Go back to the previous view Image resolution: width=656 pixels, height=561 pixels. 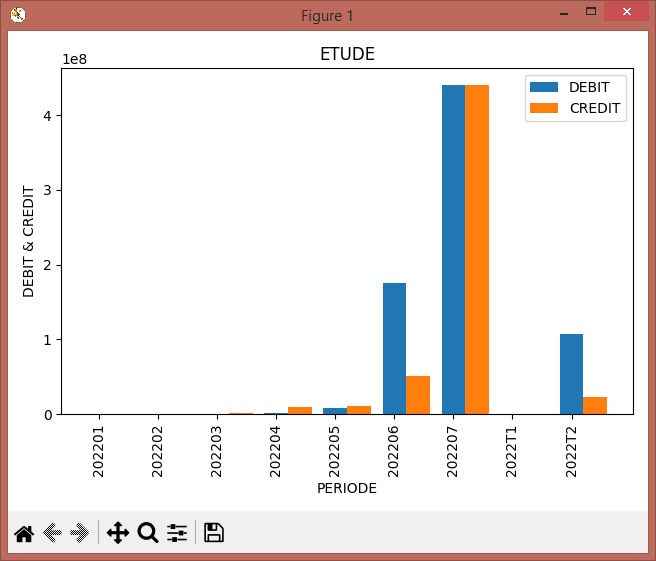tap(52, 533)
